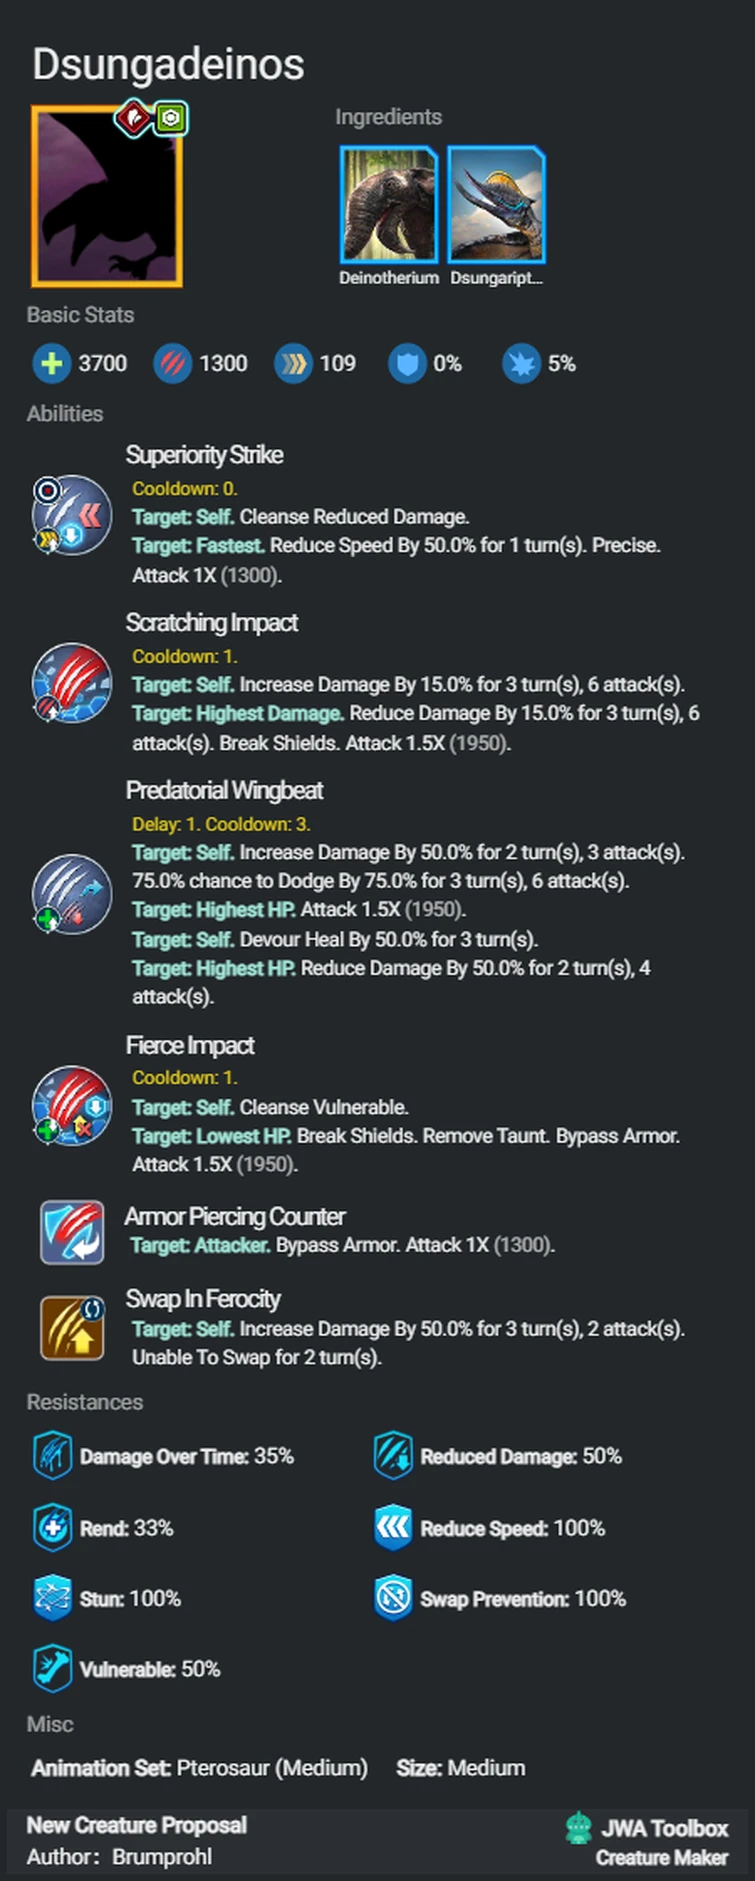Screen dimensions: 755x1881
Task: Click the Swap In Ferocity icon
Action: [72, 1328]
